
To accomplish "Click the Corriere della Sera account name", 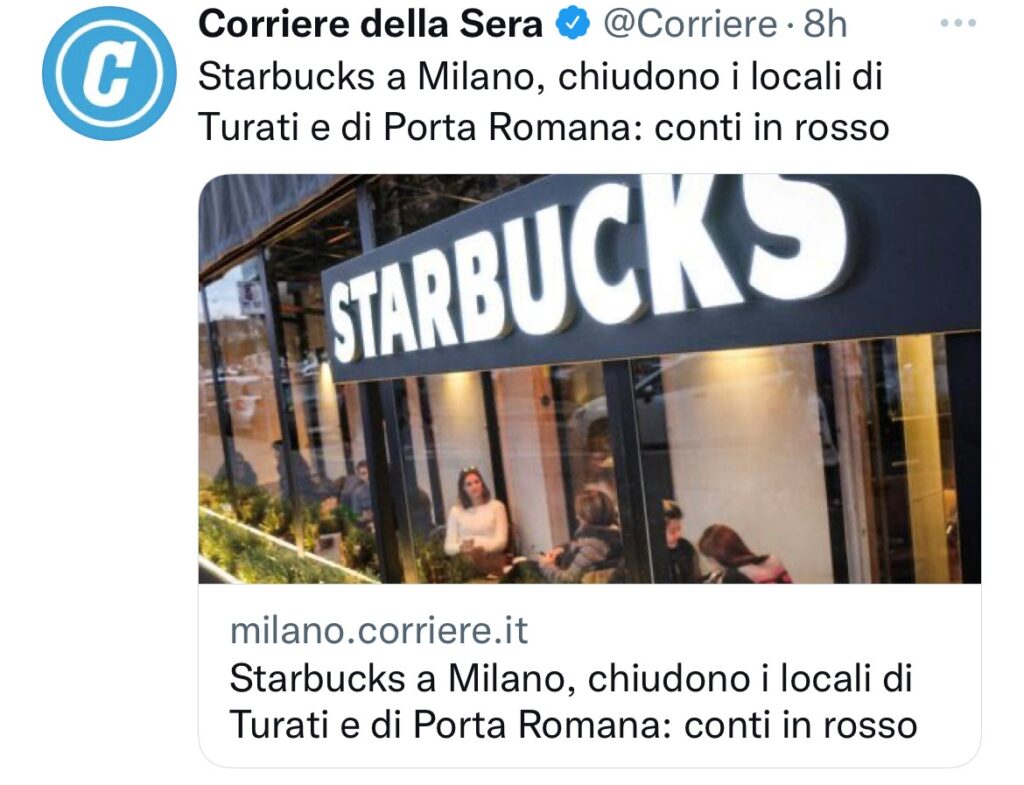I will [370, 24].
